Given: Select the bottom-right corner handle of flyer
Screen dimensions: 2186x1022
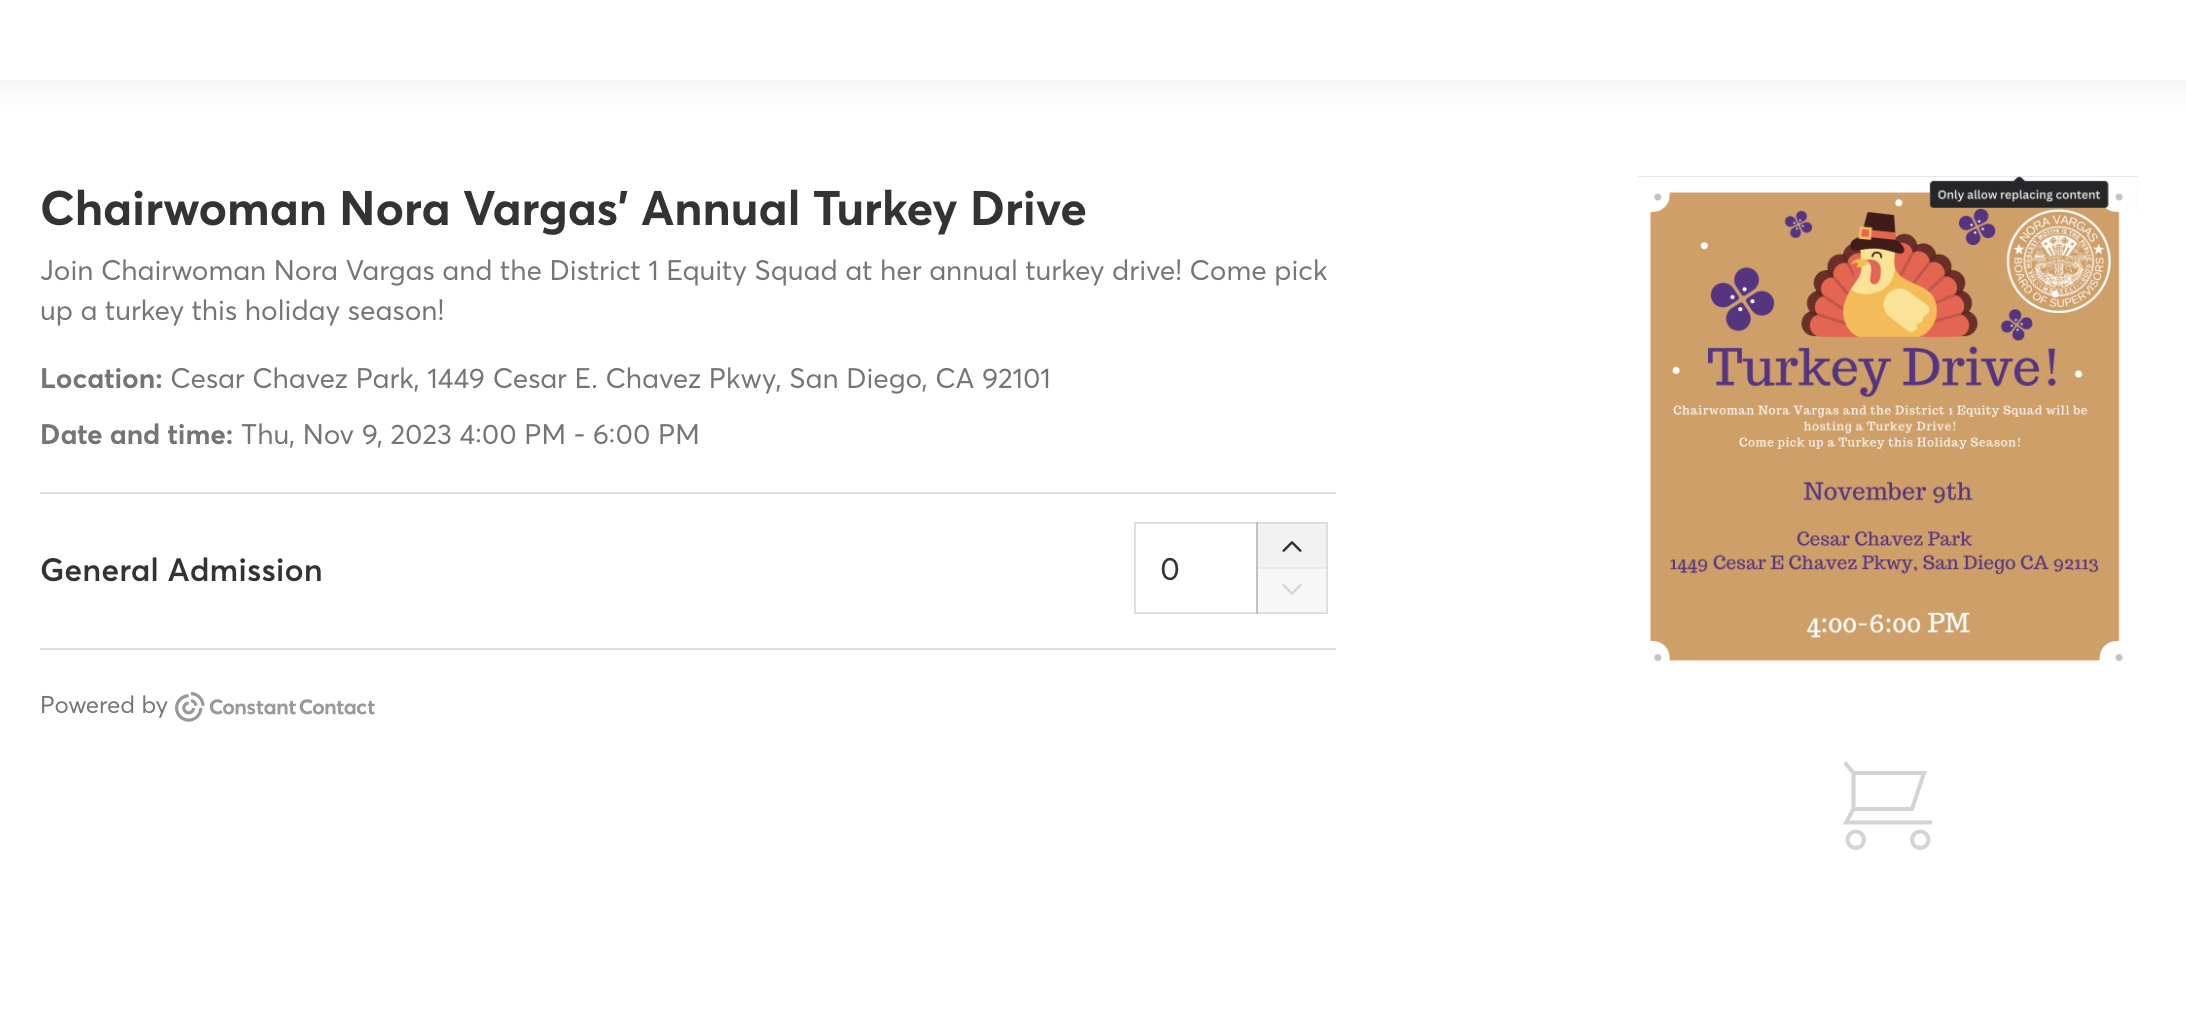Looking at the screenshot, I should coord(2119,657).
